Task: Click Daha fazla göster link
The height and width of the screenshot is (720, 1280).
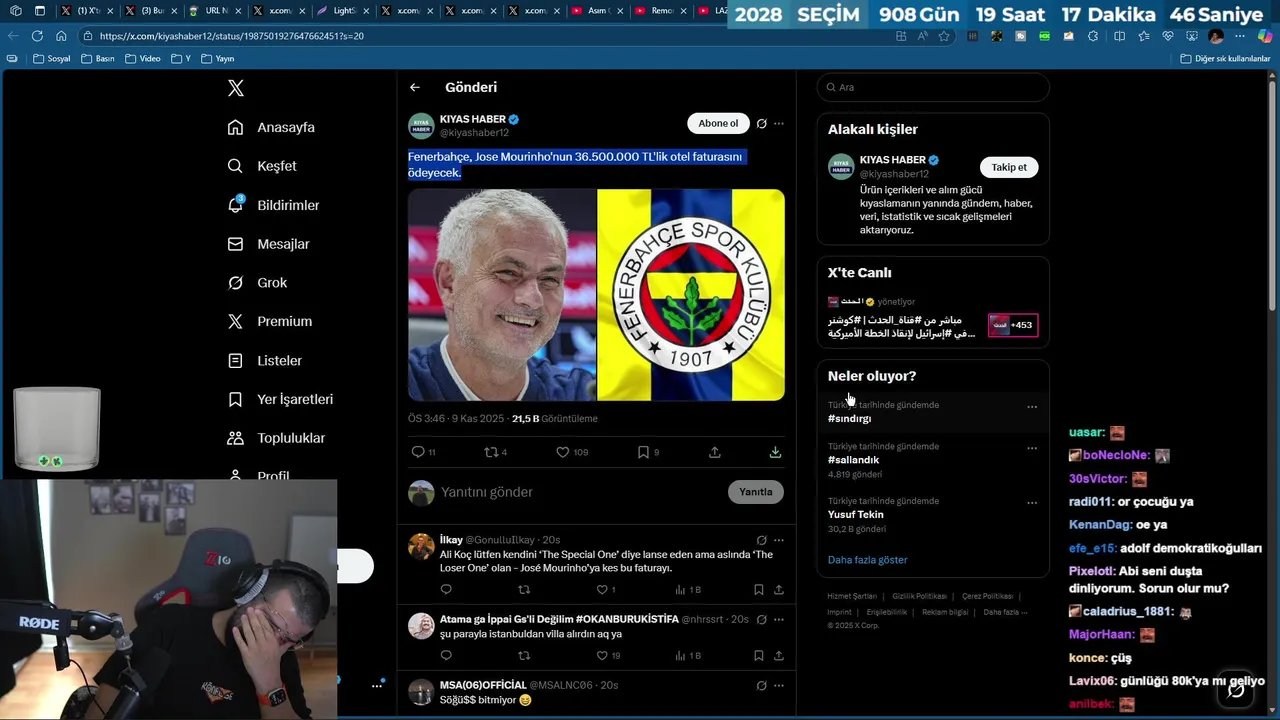Action: point(868,560)
